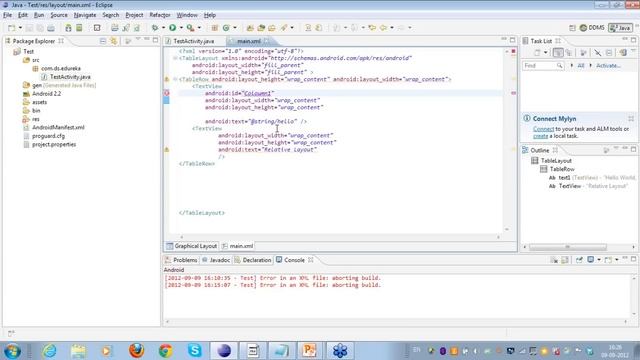Image resolution: width=640 pixels, height=360 pixels.
Task: Open the Window menu
Action: 187,15
